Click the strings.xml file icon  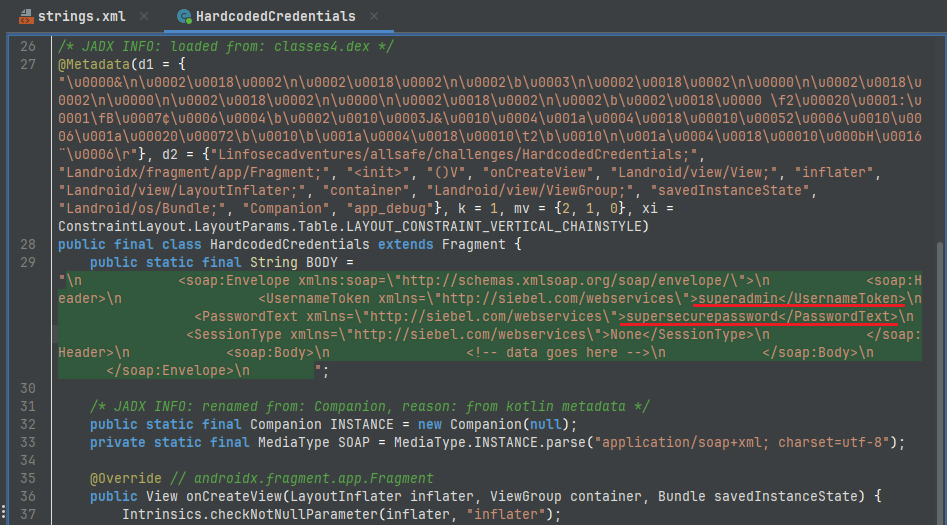coord(26,16)
